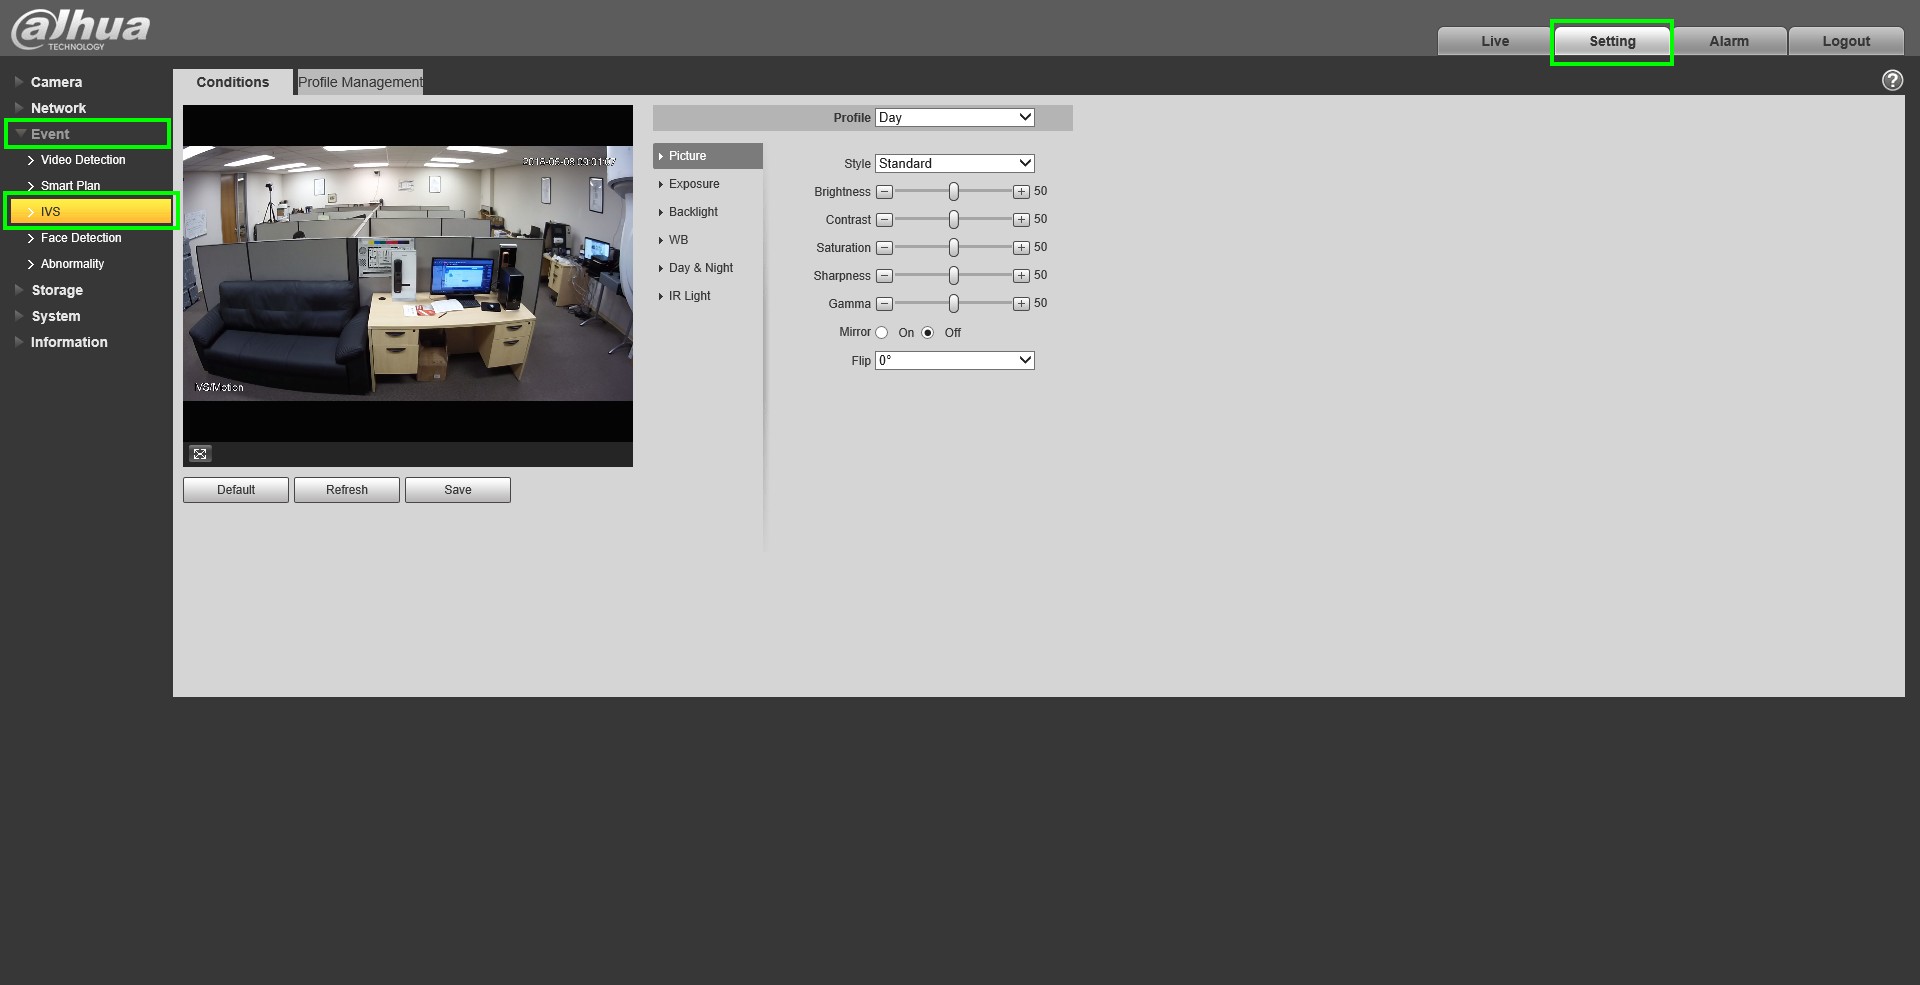Click the Contrast slider handle

tap(954, 219)
